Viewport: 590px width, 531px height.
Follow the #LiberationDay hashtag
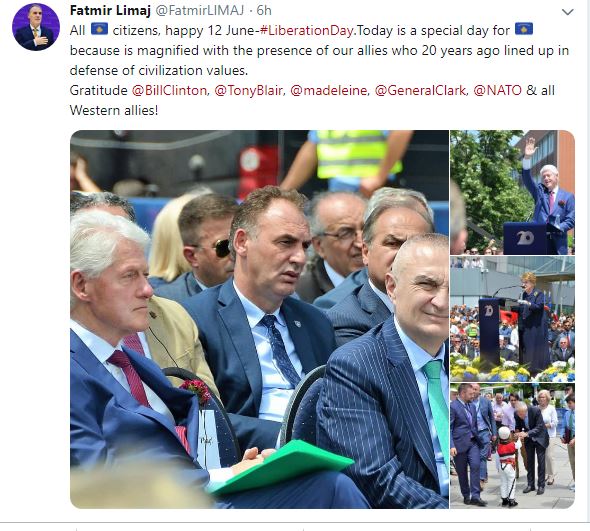coord(306,30)
